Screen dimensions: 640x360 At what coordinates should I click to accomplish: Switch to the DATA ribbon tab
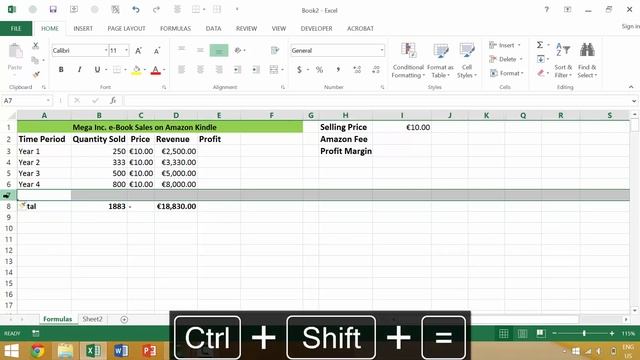click(213, 28)
